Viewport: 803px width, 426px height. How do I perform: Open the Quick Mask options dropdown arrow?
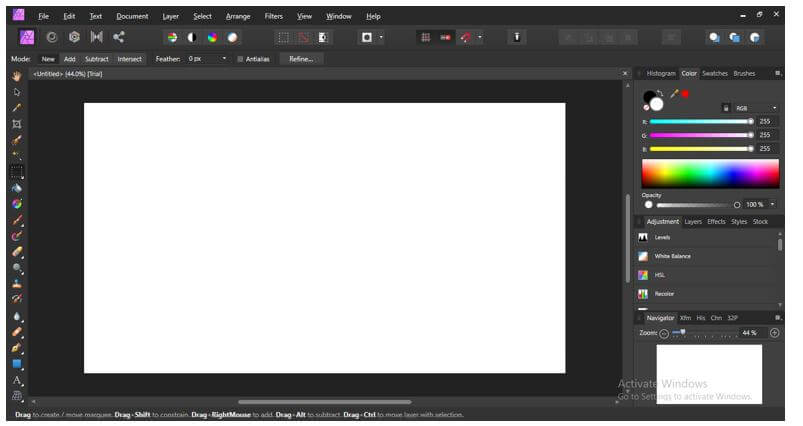point(381,37)
